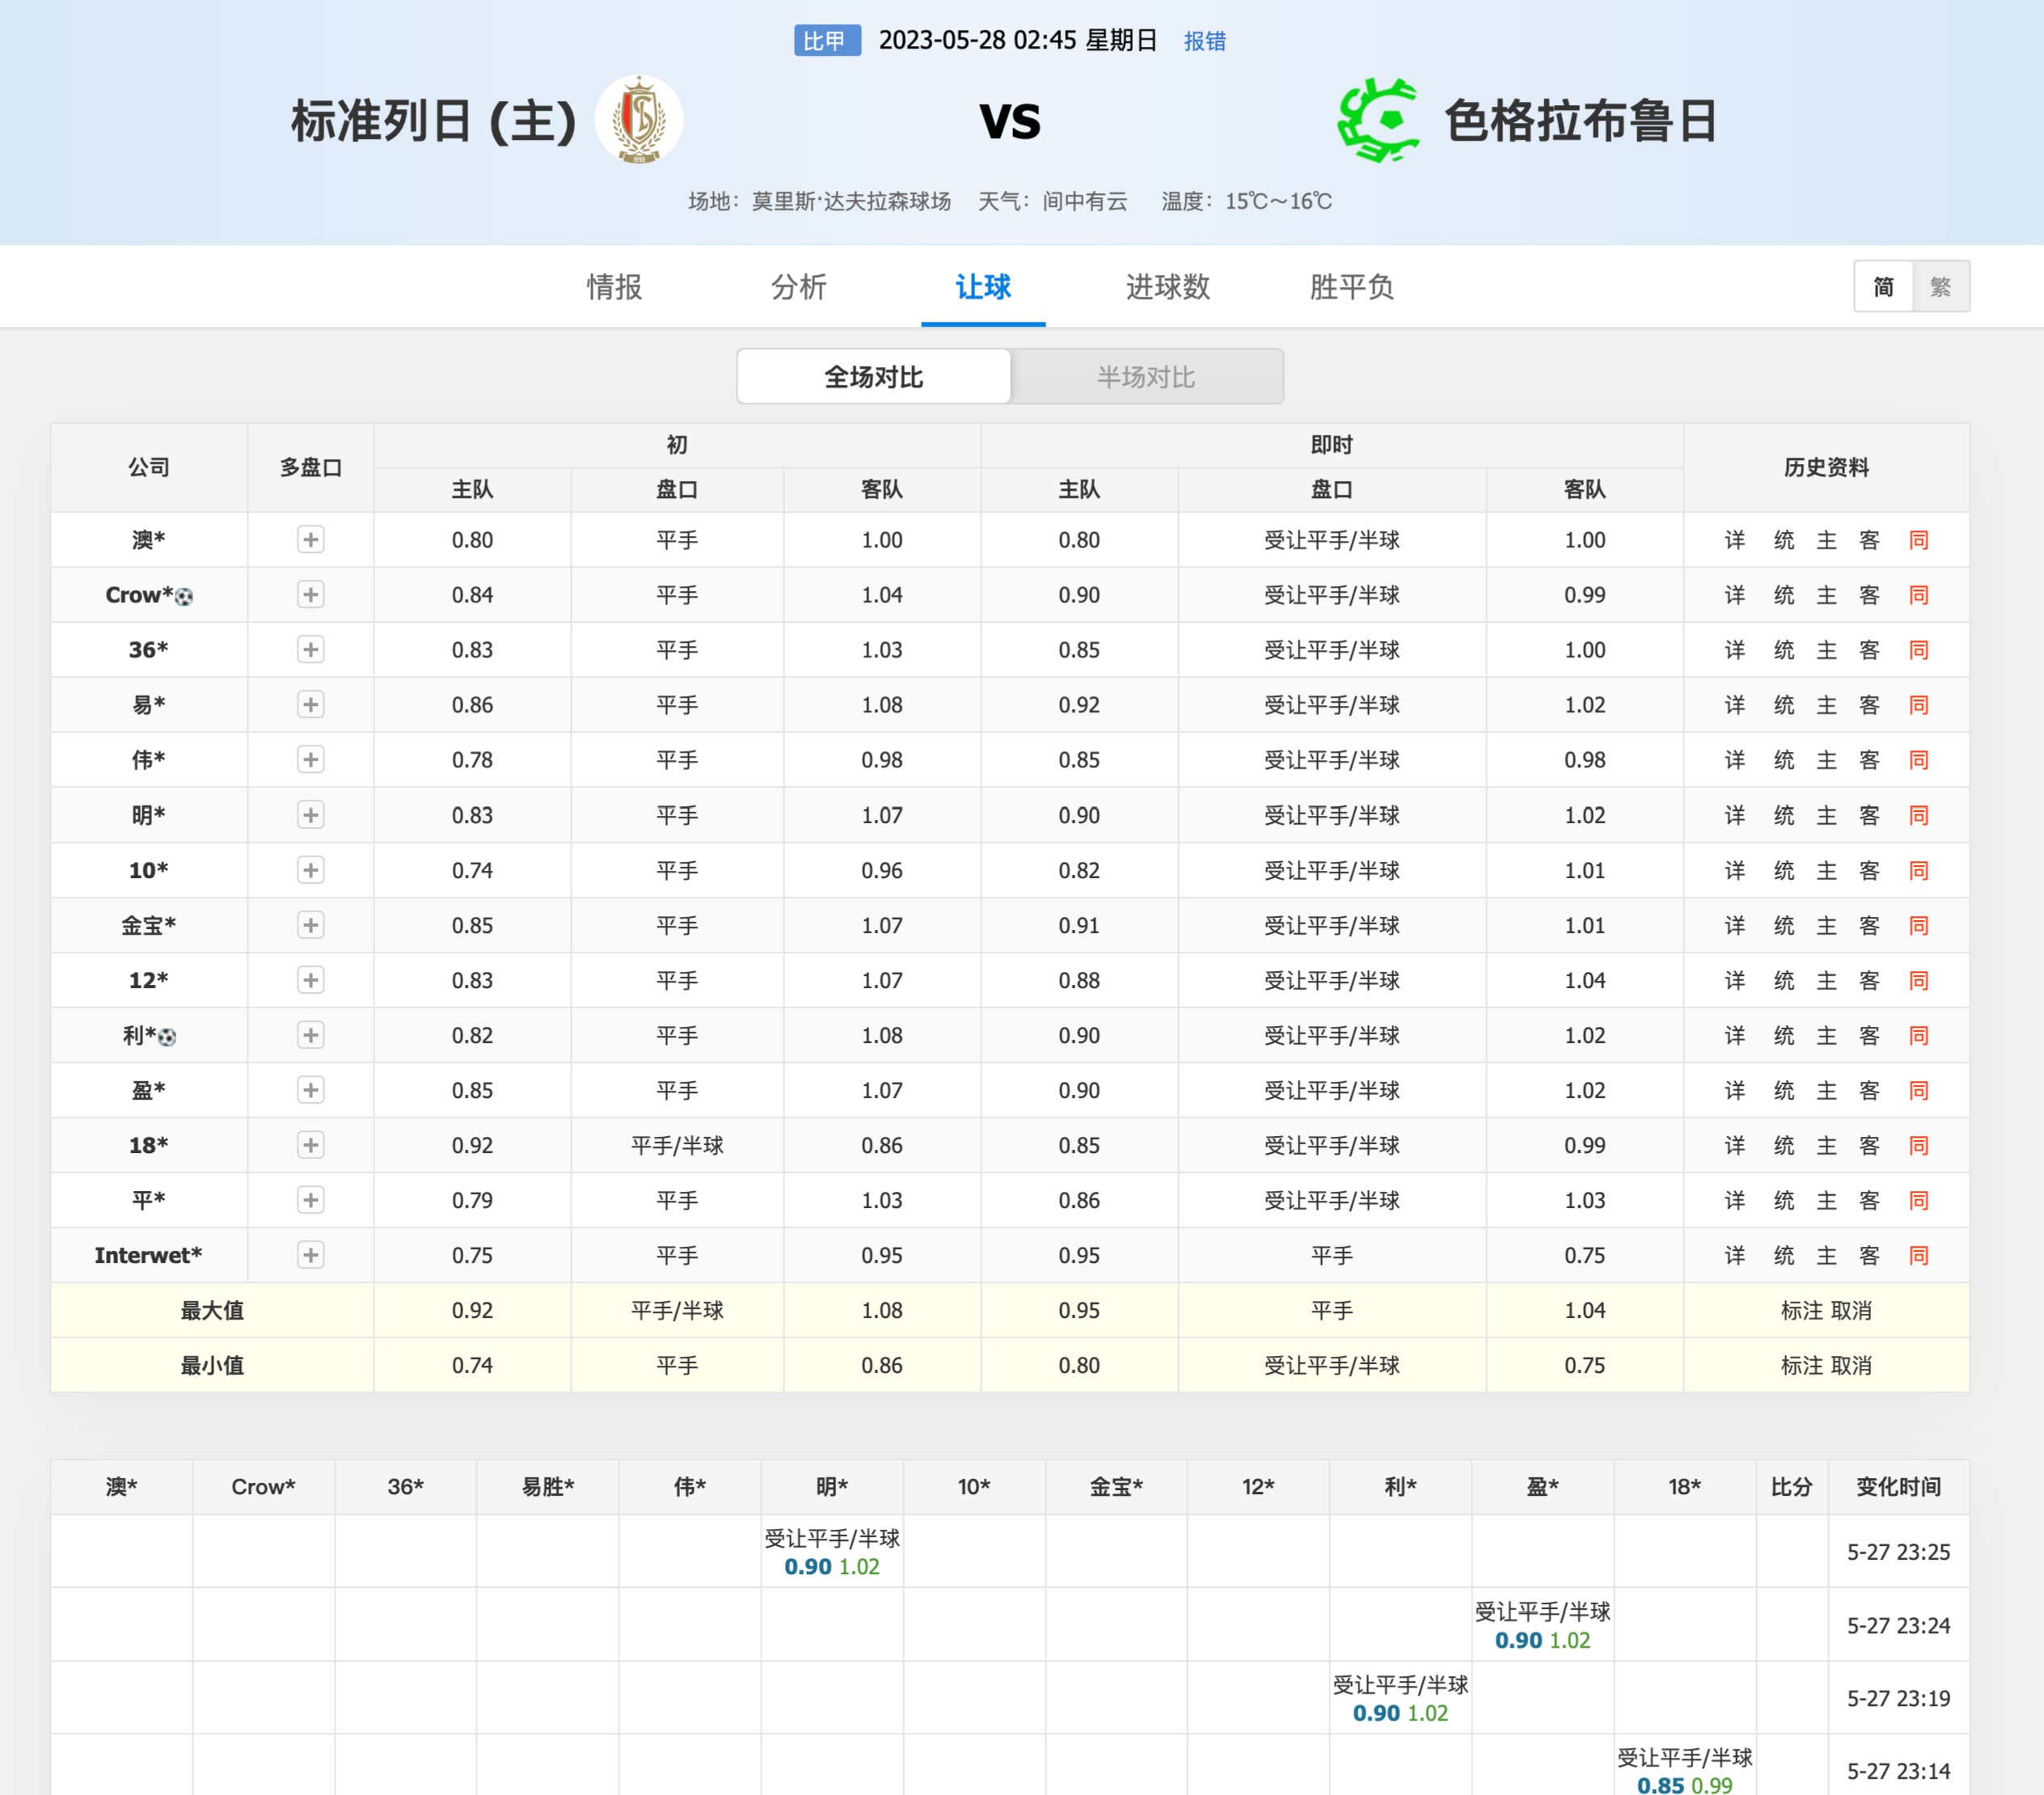Select 全场对比 full-match comparison
Image resolution: width=2044 pixels, height=1795 pixels.
click(874, 377)
